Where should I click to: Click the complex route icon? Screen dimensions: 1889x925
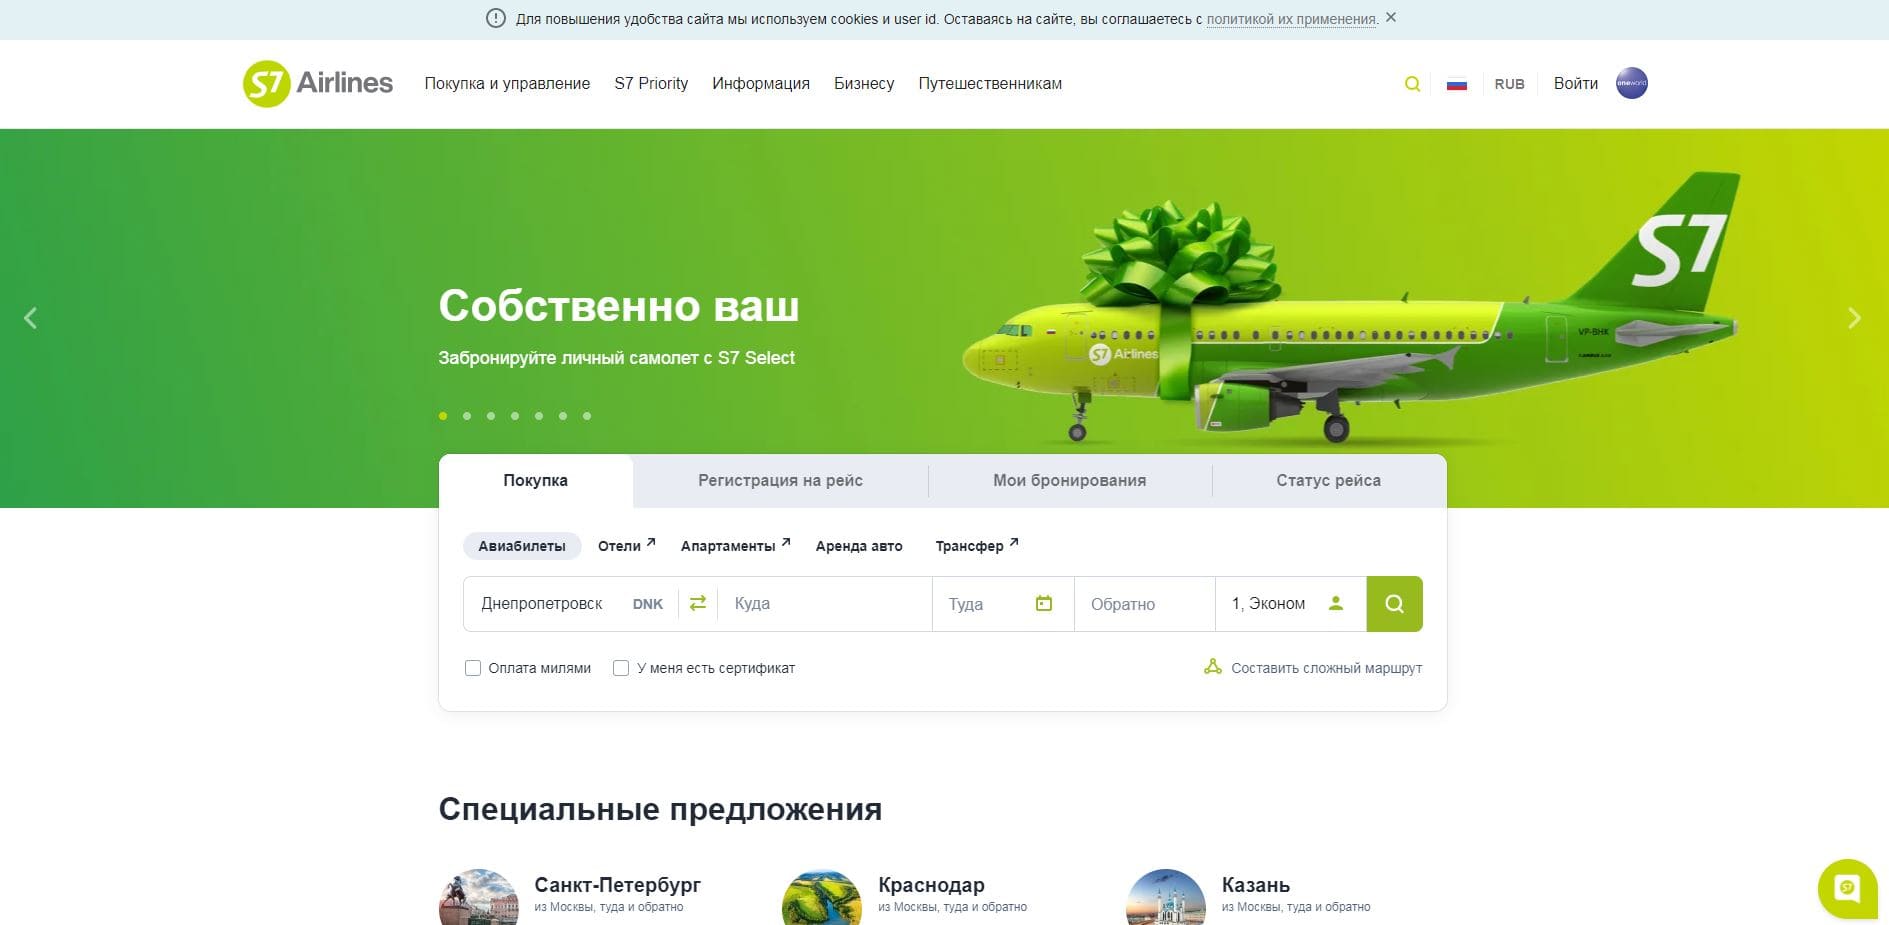pyautogui.click(x=1213, y=667)
